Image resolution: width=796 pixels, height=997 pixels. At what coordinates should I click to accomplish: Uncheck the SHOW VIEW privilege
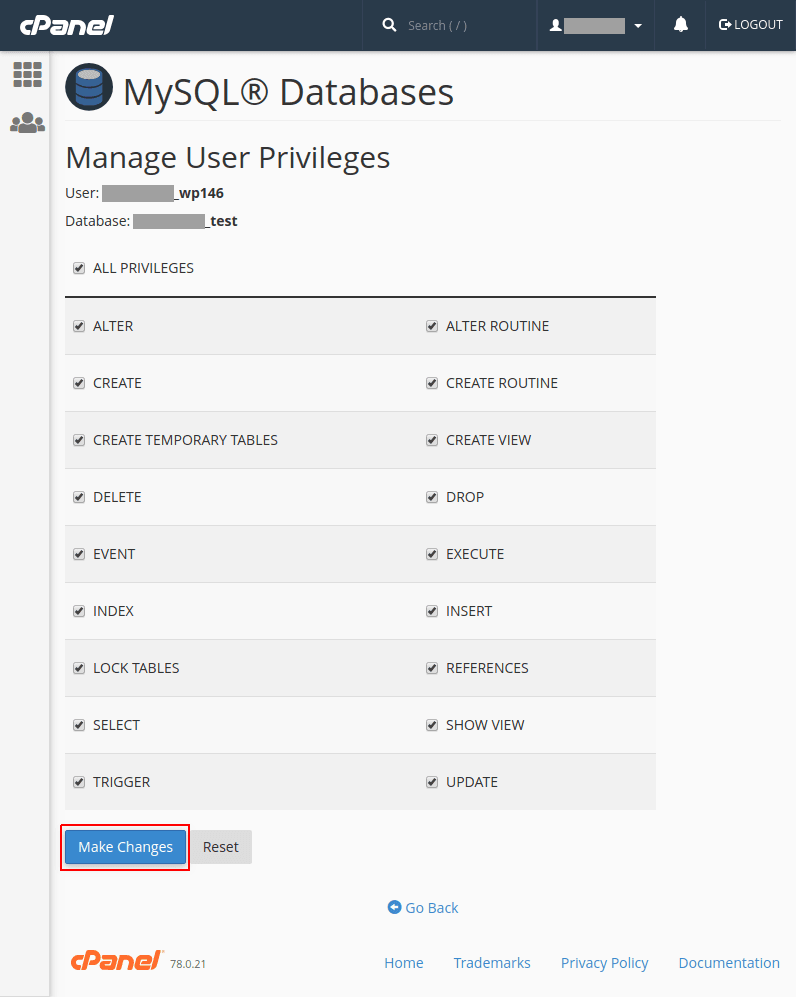(431, 724)
